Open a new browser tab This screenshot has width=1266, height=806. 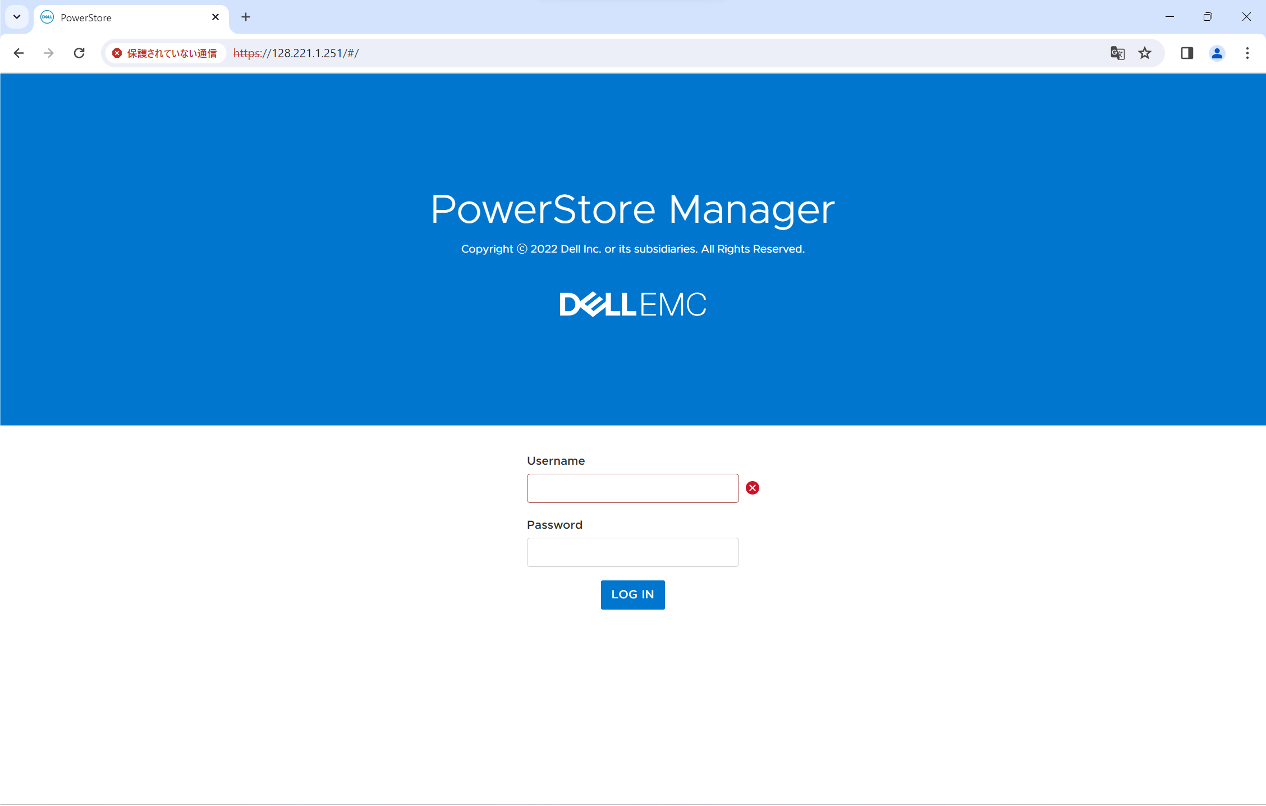point(246,17)
